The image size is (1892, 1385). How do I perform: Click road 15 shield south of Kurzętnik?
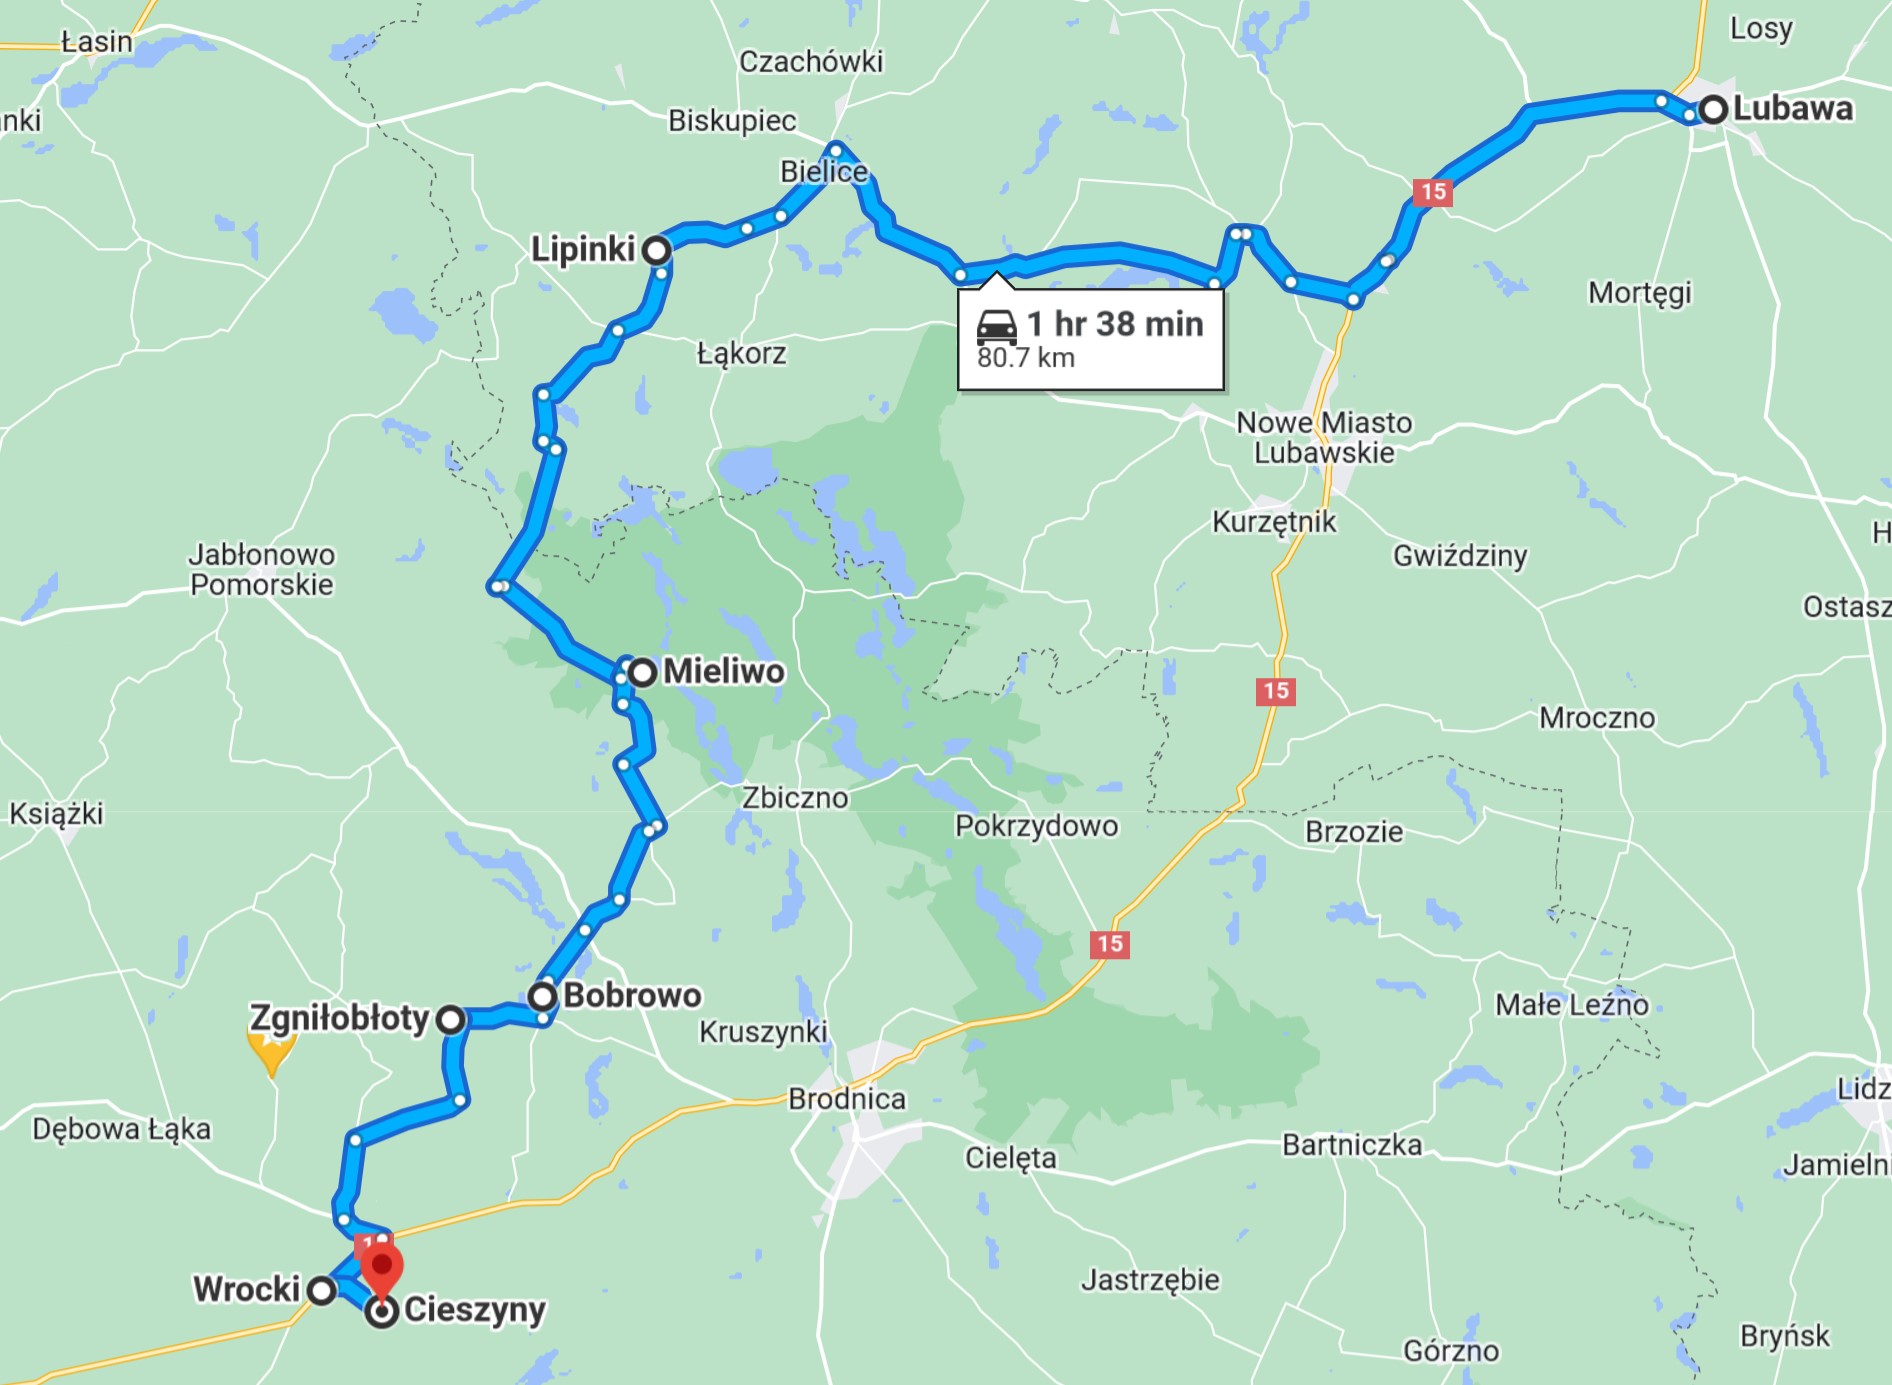[x=1276, y=691]
